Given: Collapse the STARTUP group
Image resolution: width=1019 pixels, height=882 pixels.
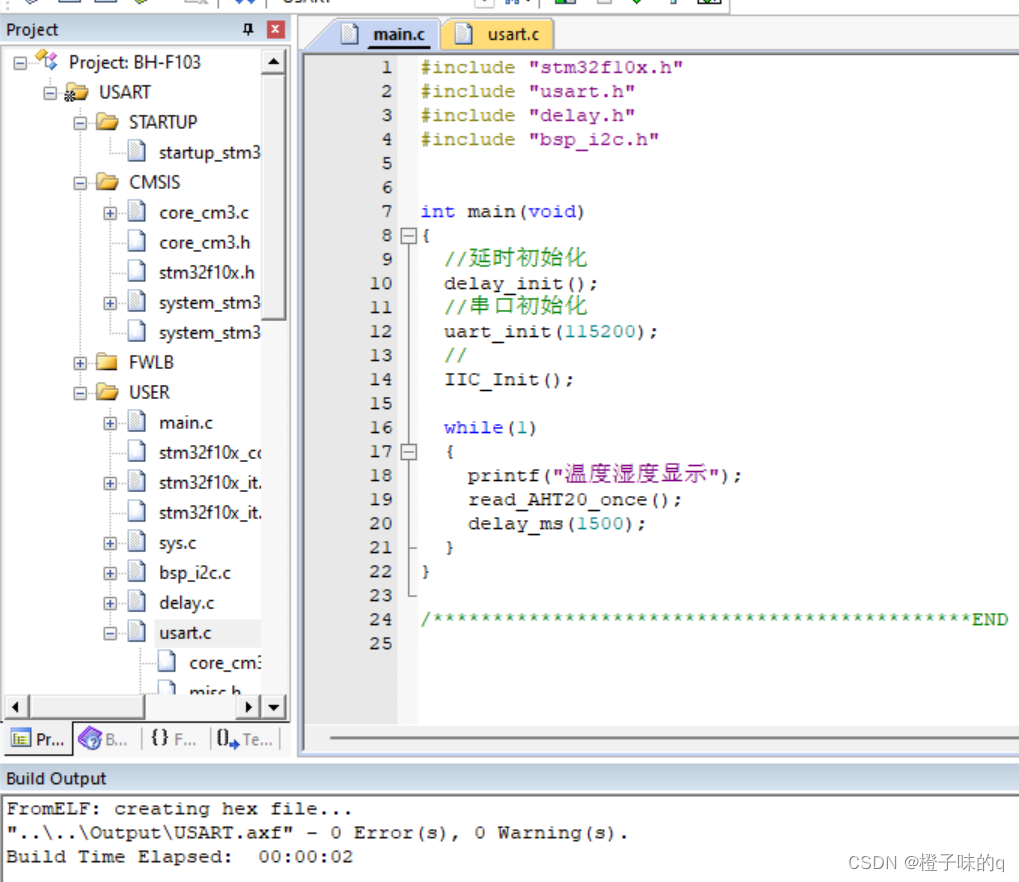Looking at the screenshot, I should point(80,123).
